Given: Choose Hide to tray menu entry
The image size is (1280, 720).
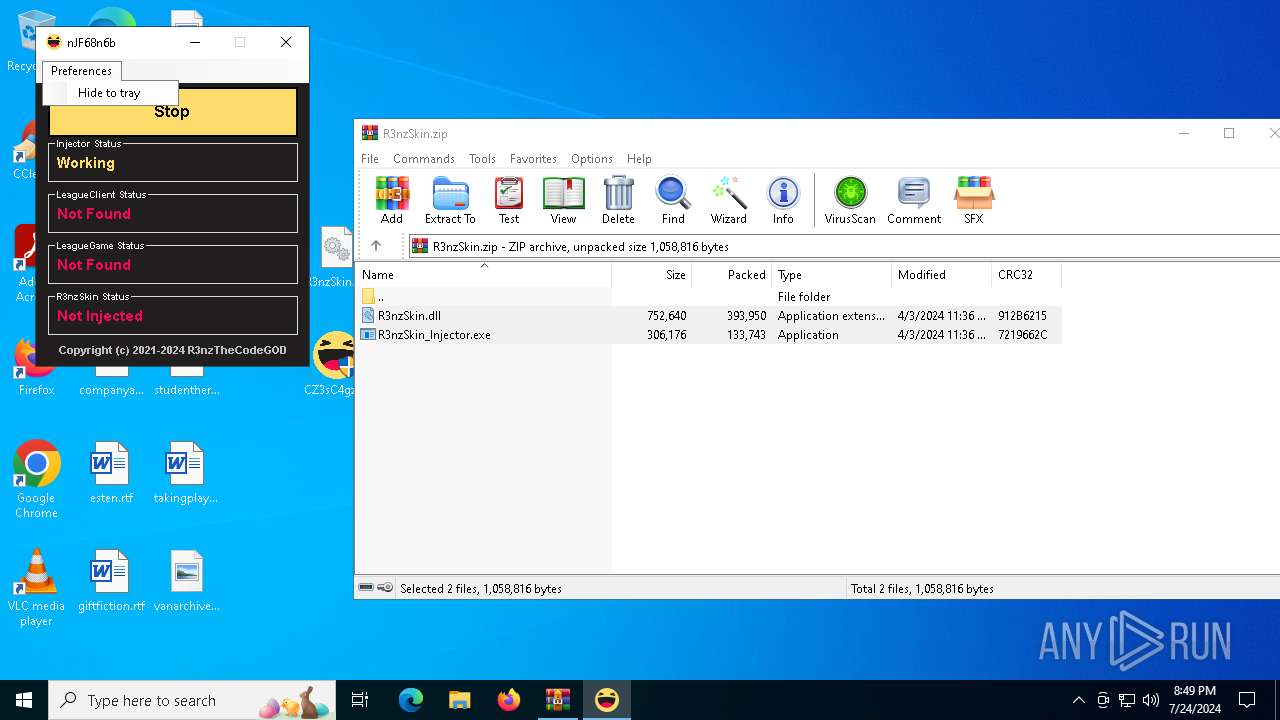Looking at the screenshot, I should [109, 93].
